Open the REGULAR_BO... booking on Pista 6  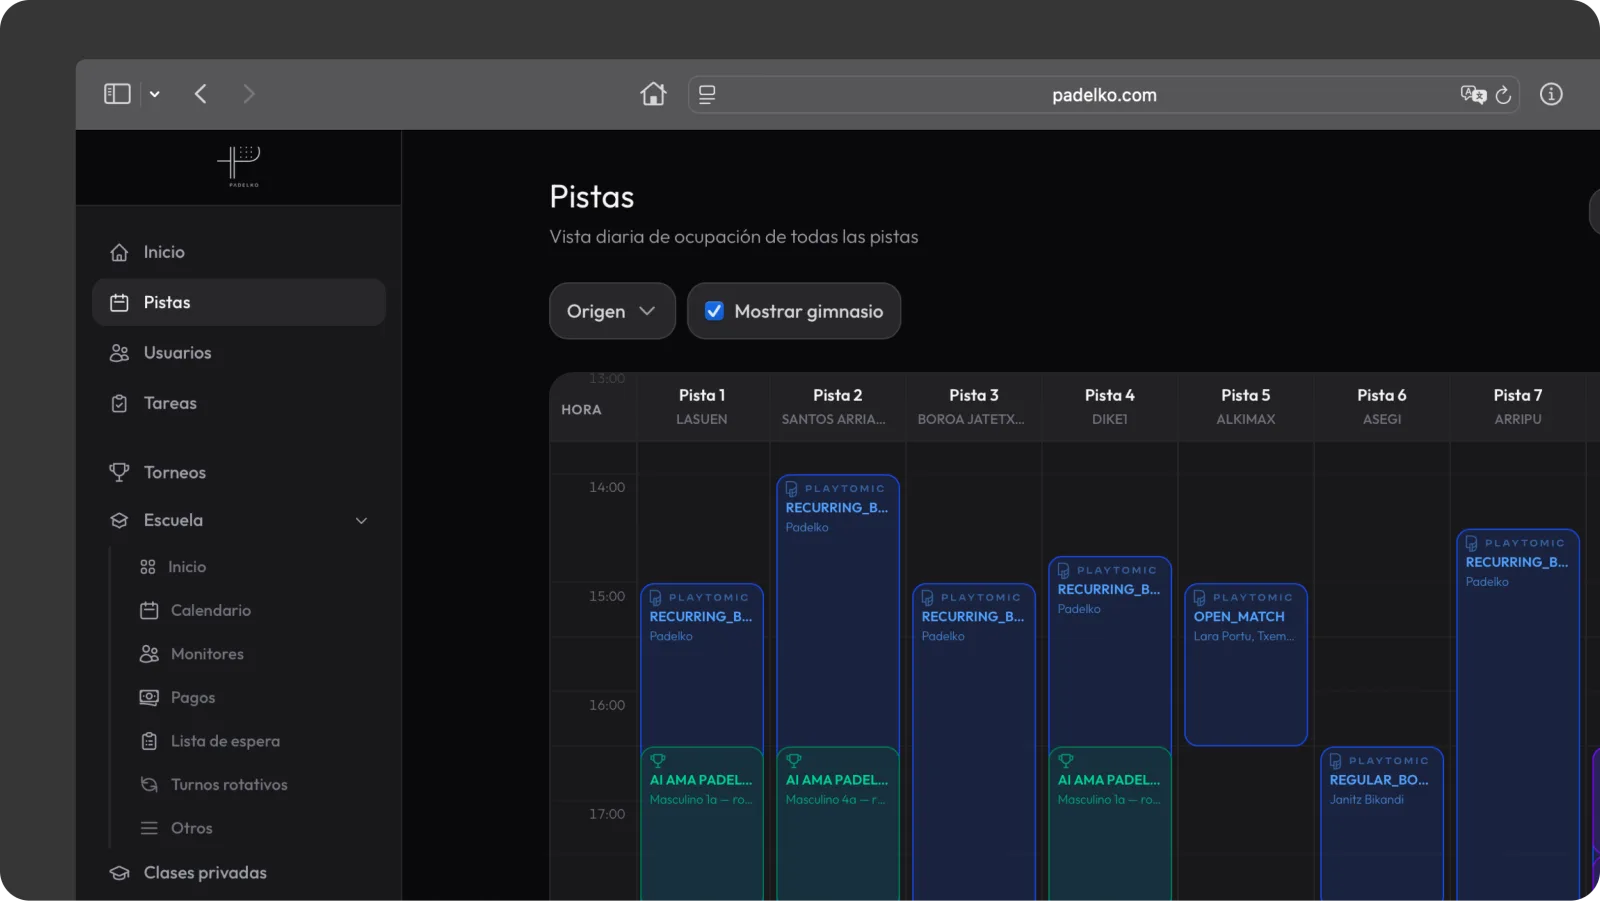[x=1382, y=824]
